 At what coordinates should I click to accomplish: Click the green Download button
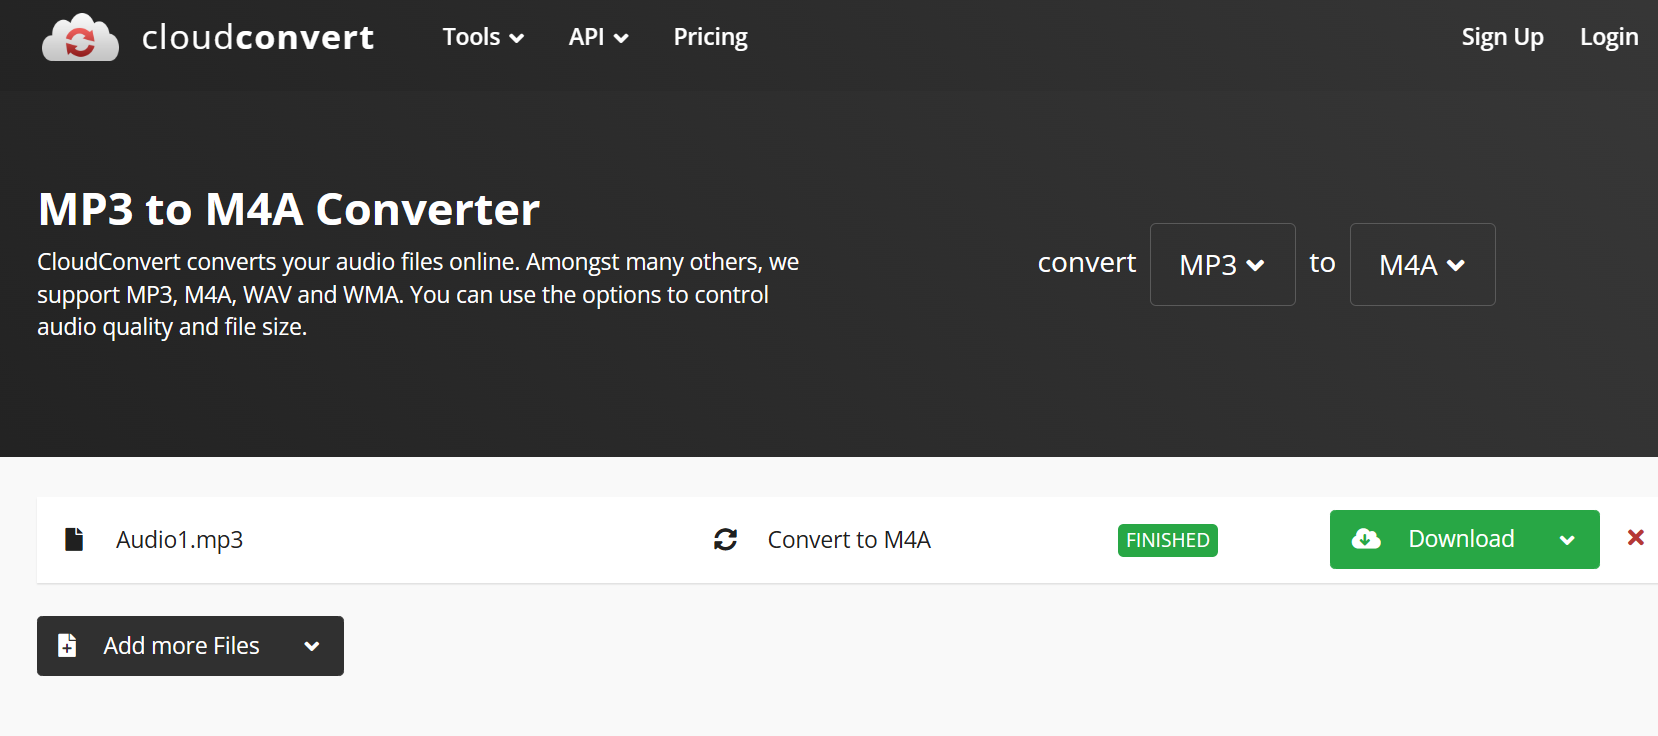click(1460, 539)
